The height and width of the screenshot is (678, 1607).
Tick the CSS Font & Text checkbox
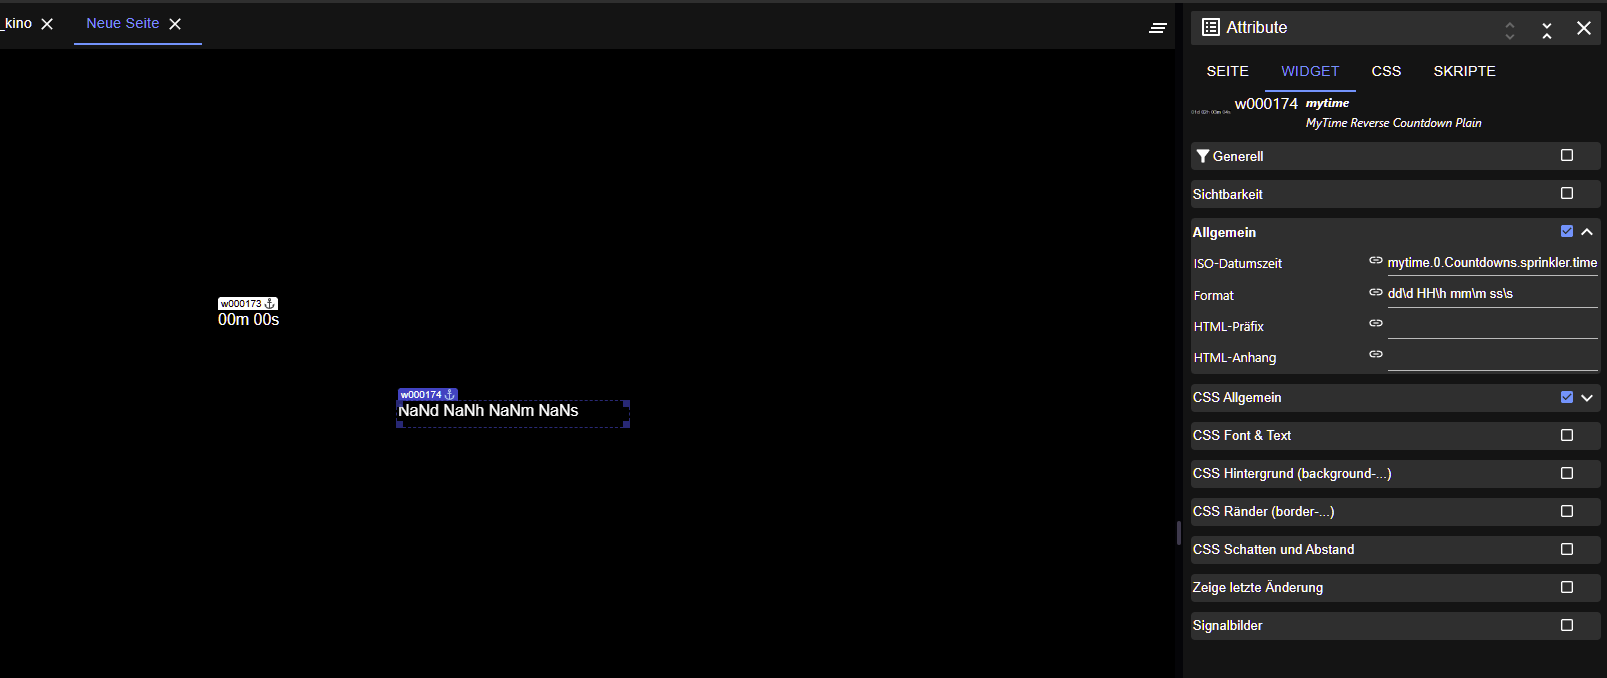1567,435
